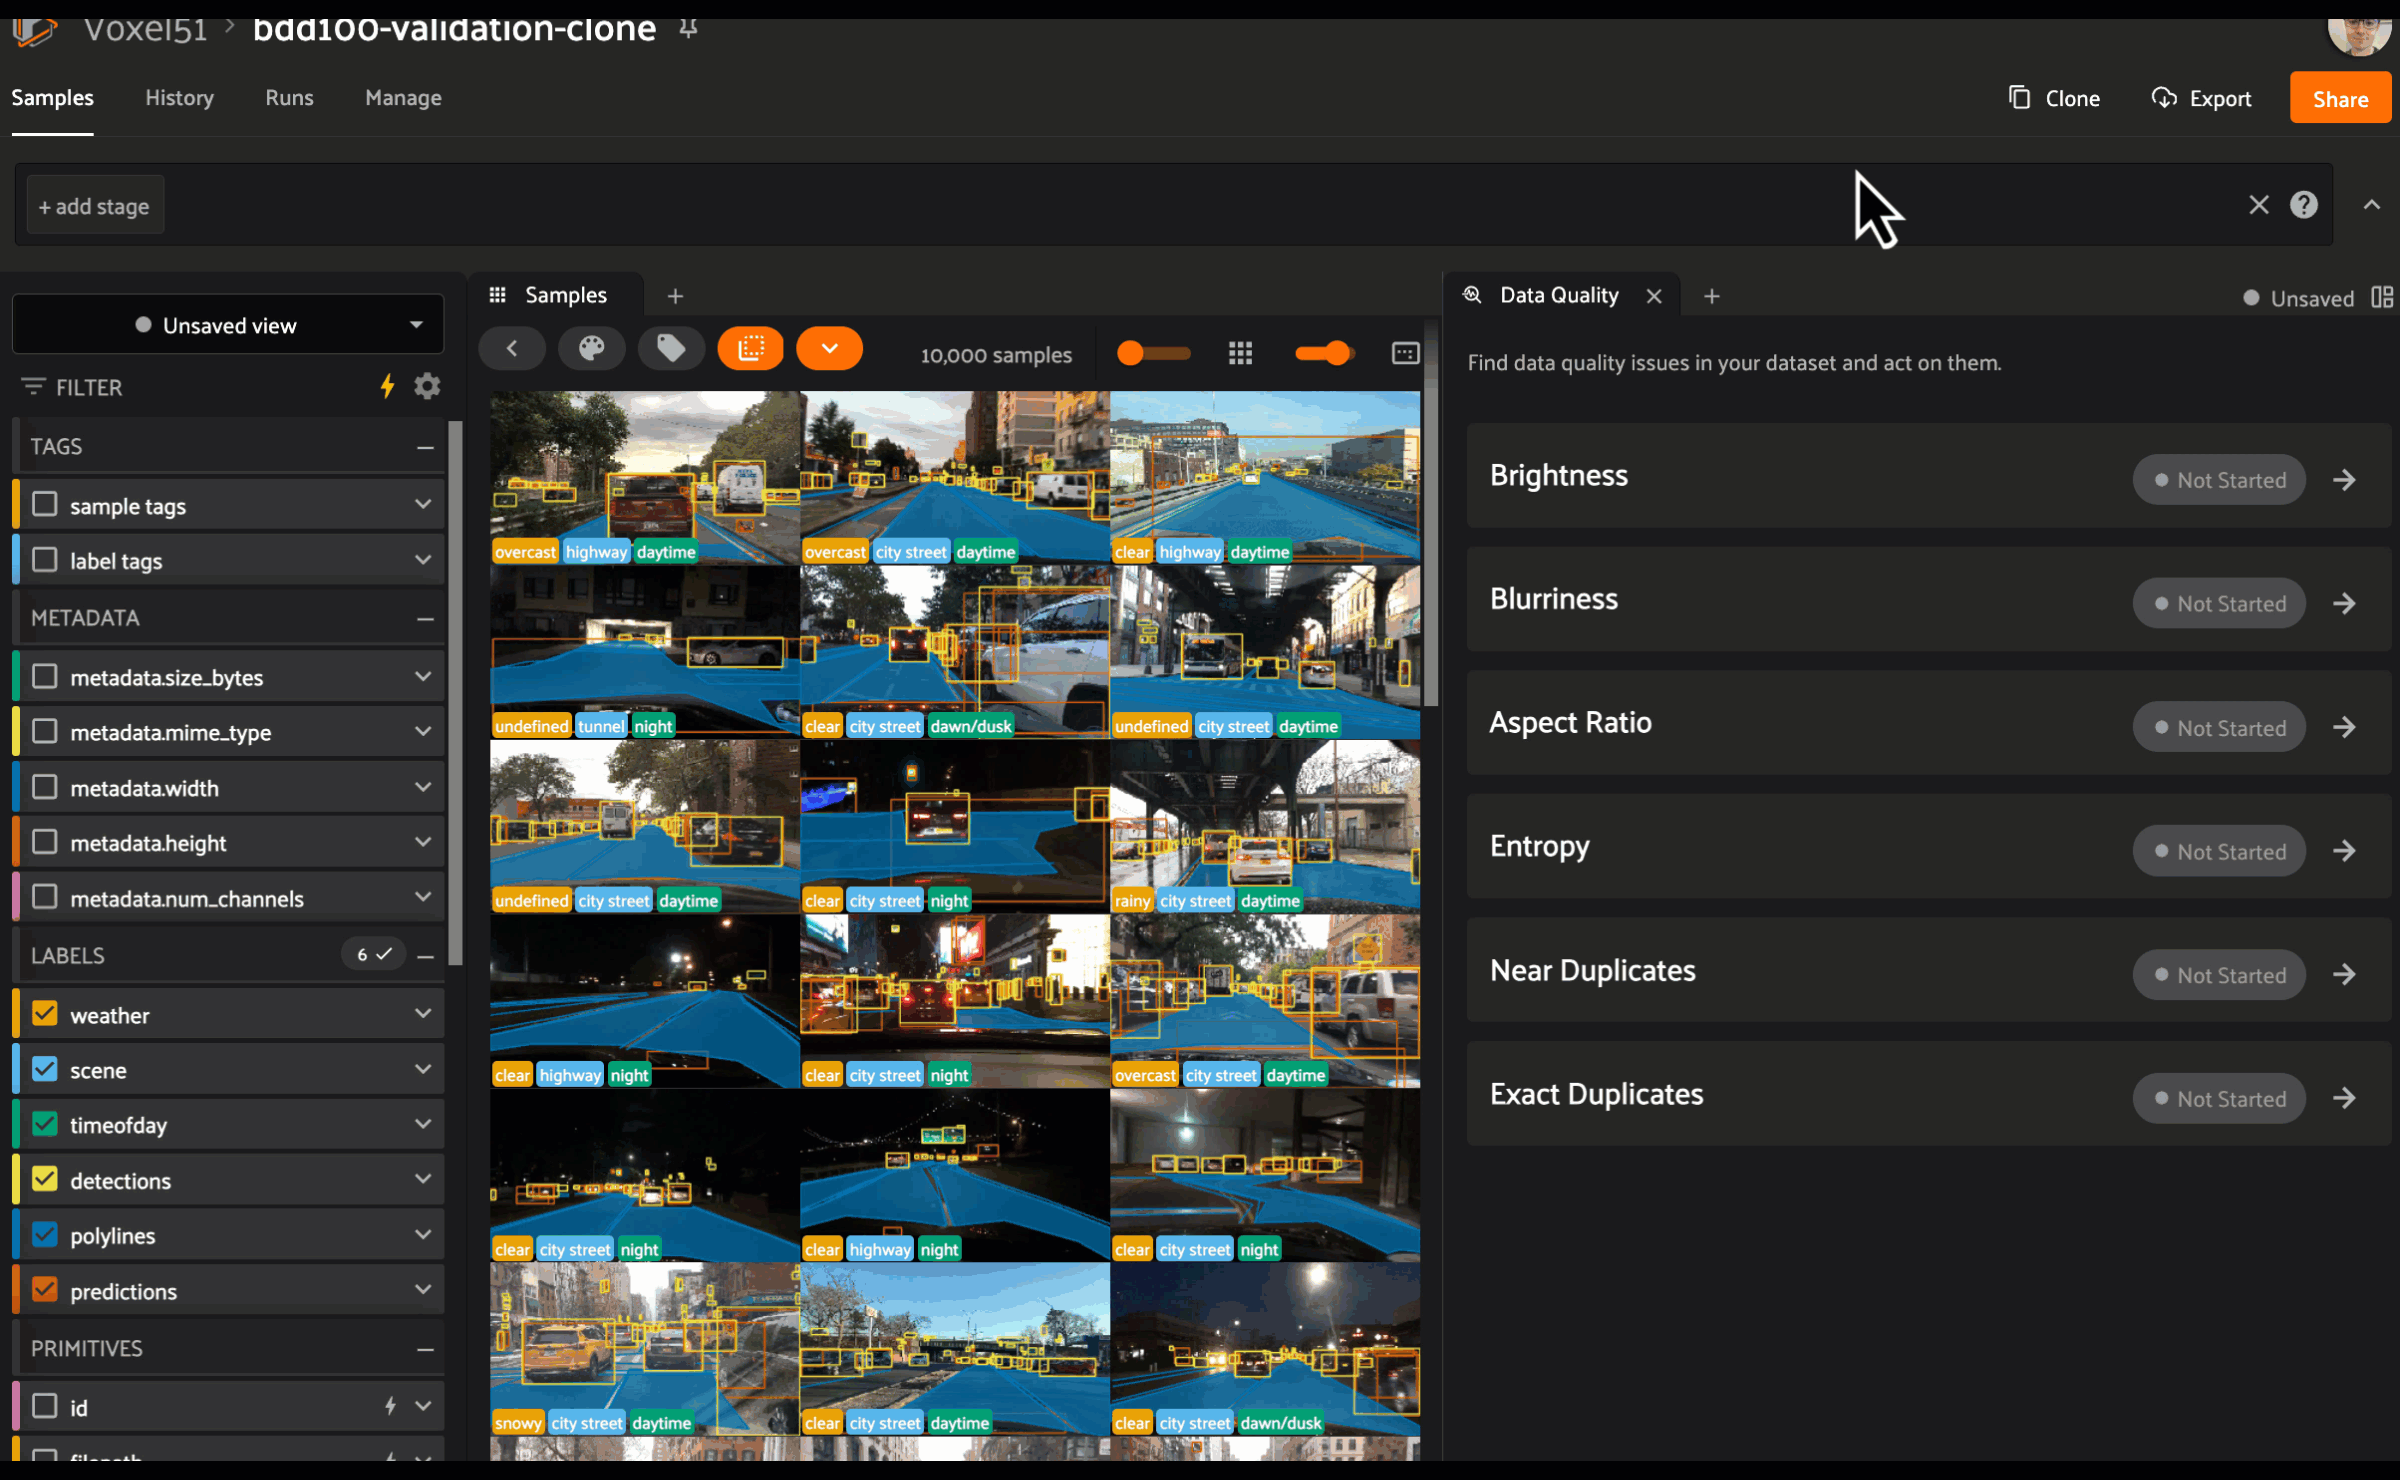Click the add stage button
Viewport: 2400px width, 1480px height.
pyautogui.click(x=94, y=206)
